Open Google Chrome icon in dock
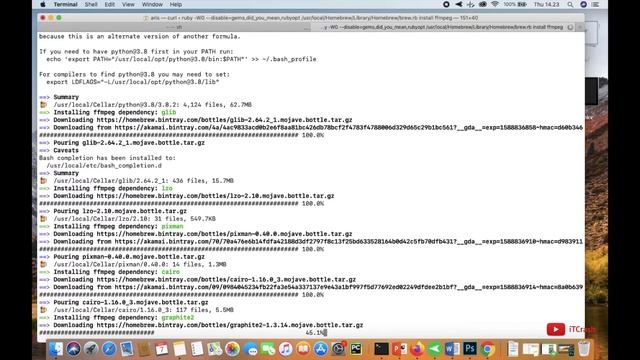Screen dimensions: 640x360 [487, 349]
